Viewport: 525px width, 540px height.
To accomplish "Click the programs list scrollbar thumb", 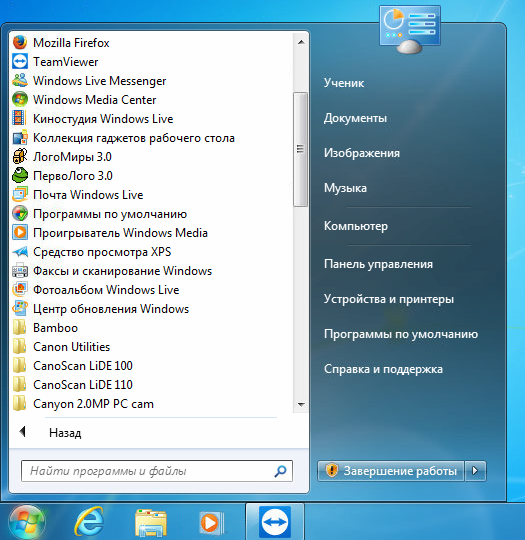I will coord(300,149).
